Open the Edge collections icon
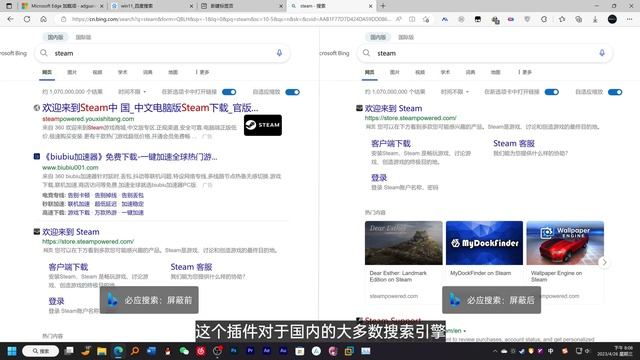The height and width of the screenshot is (360, 640). (x=578, y=19)
